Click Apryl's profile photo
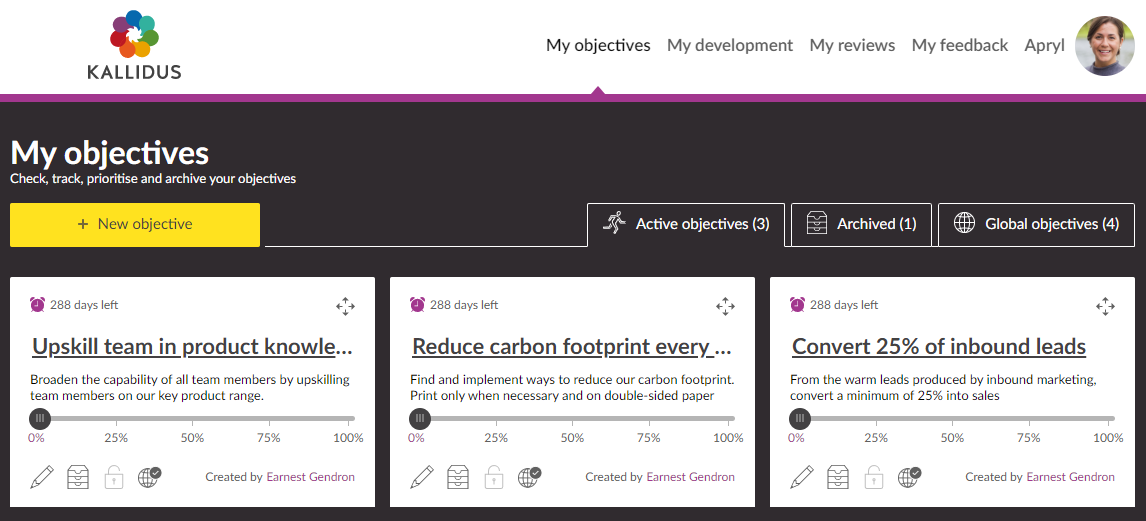 1104,46
